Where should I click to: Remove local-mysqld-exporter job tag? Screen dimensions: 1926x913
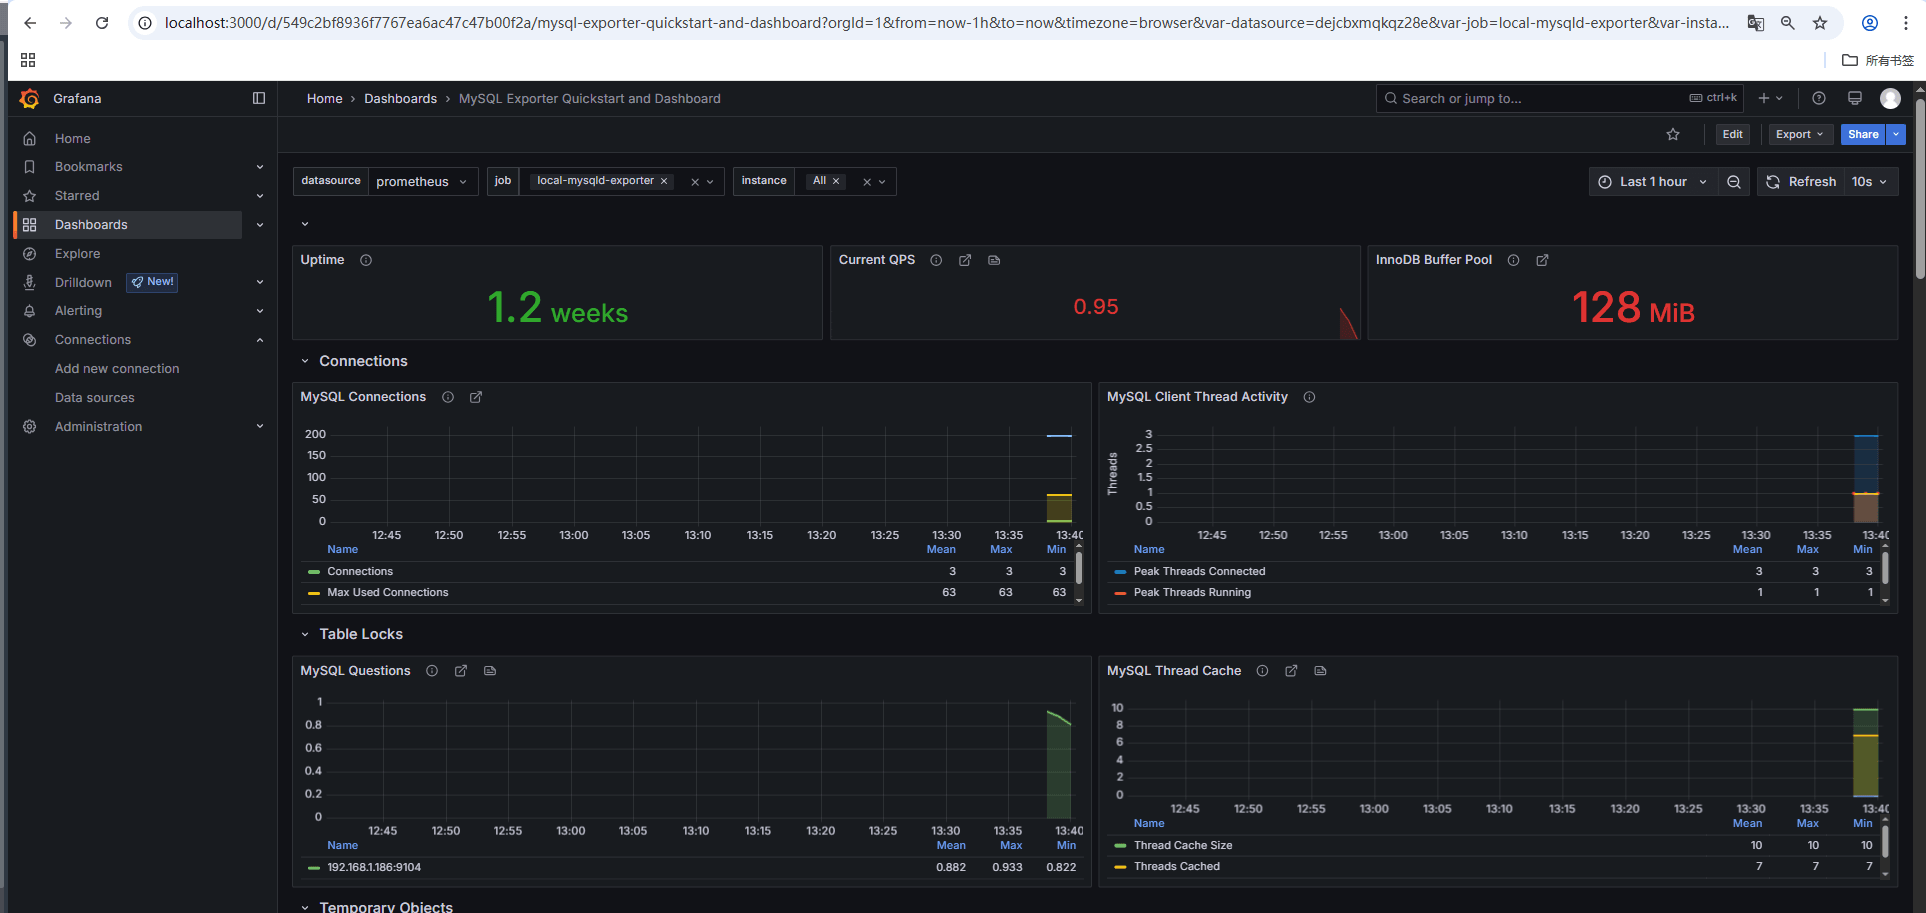point(664,181)
